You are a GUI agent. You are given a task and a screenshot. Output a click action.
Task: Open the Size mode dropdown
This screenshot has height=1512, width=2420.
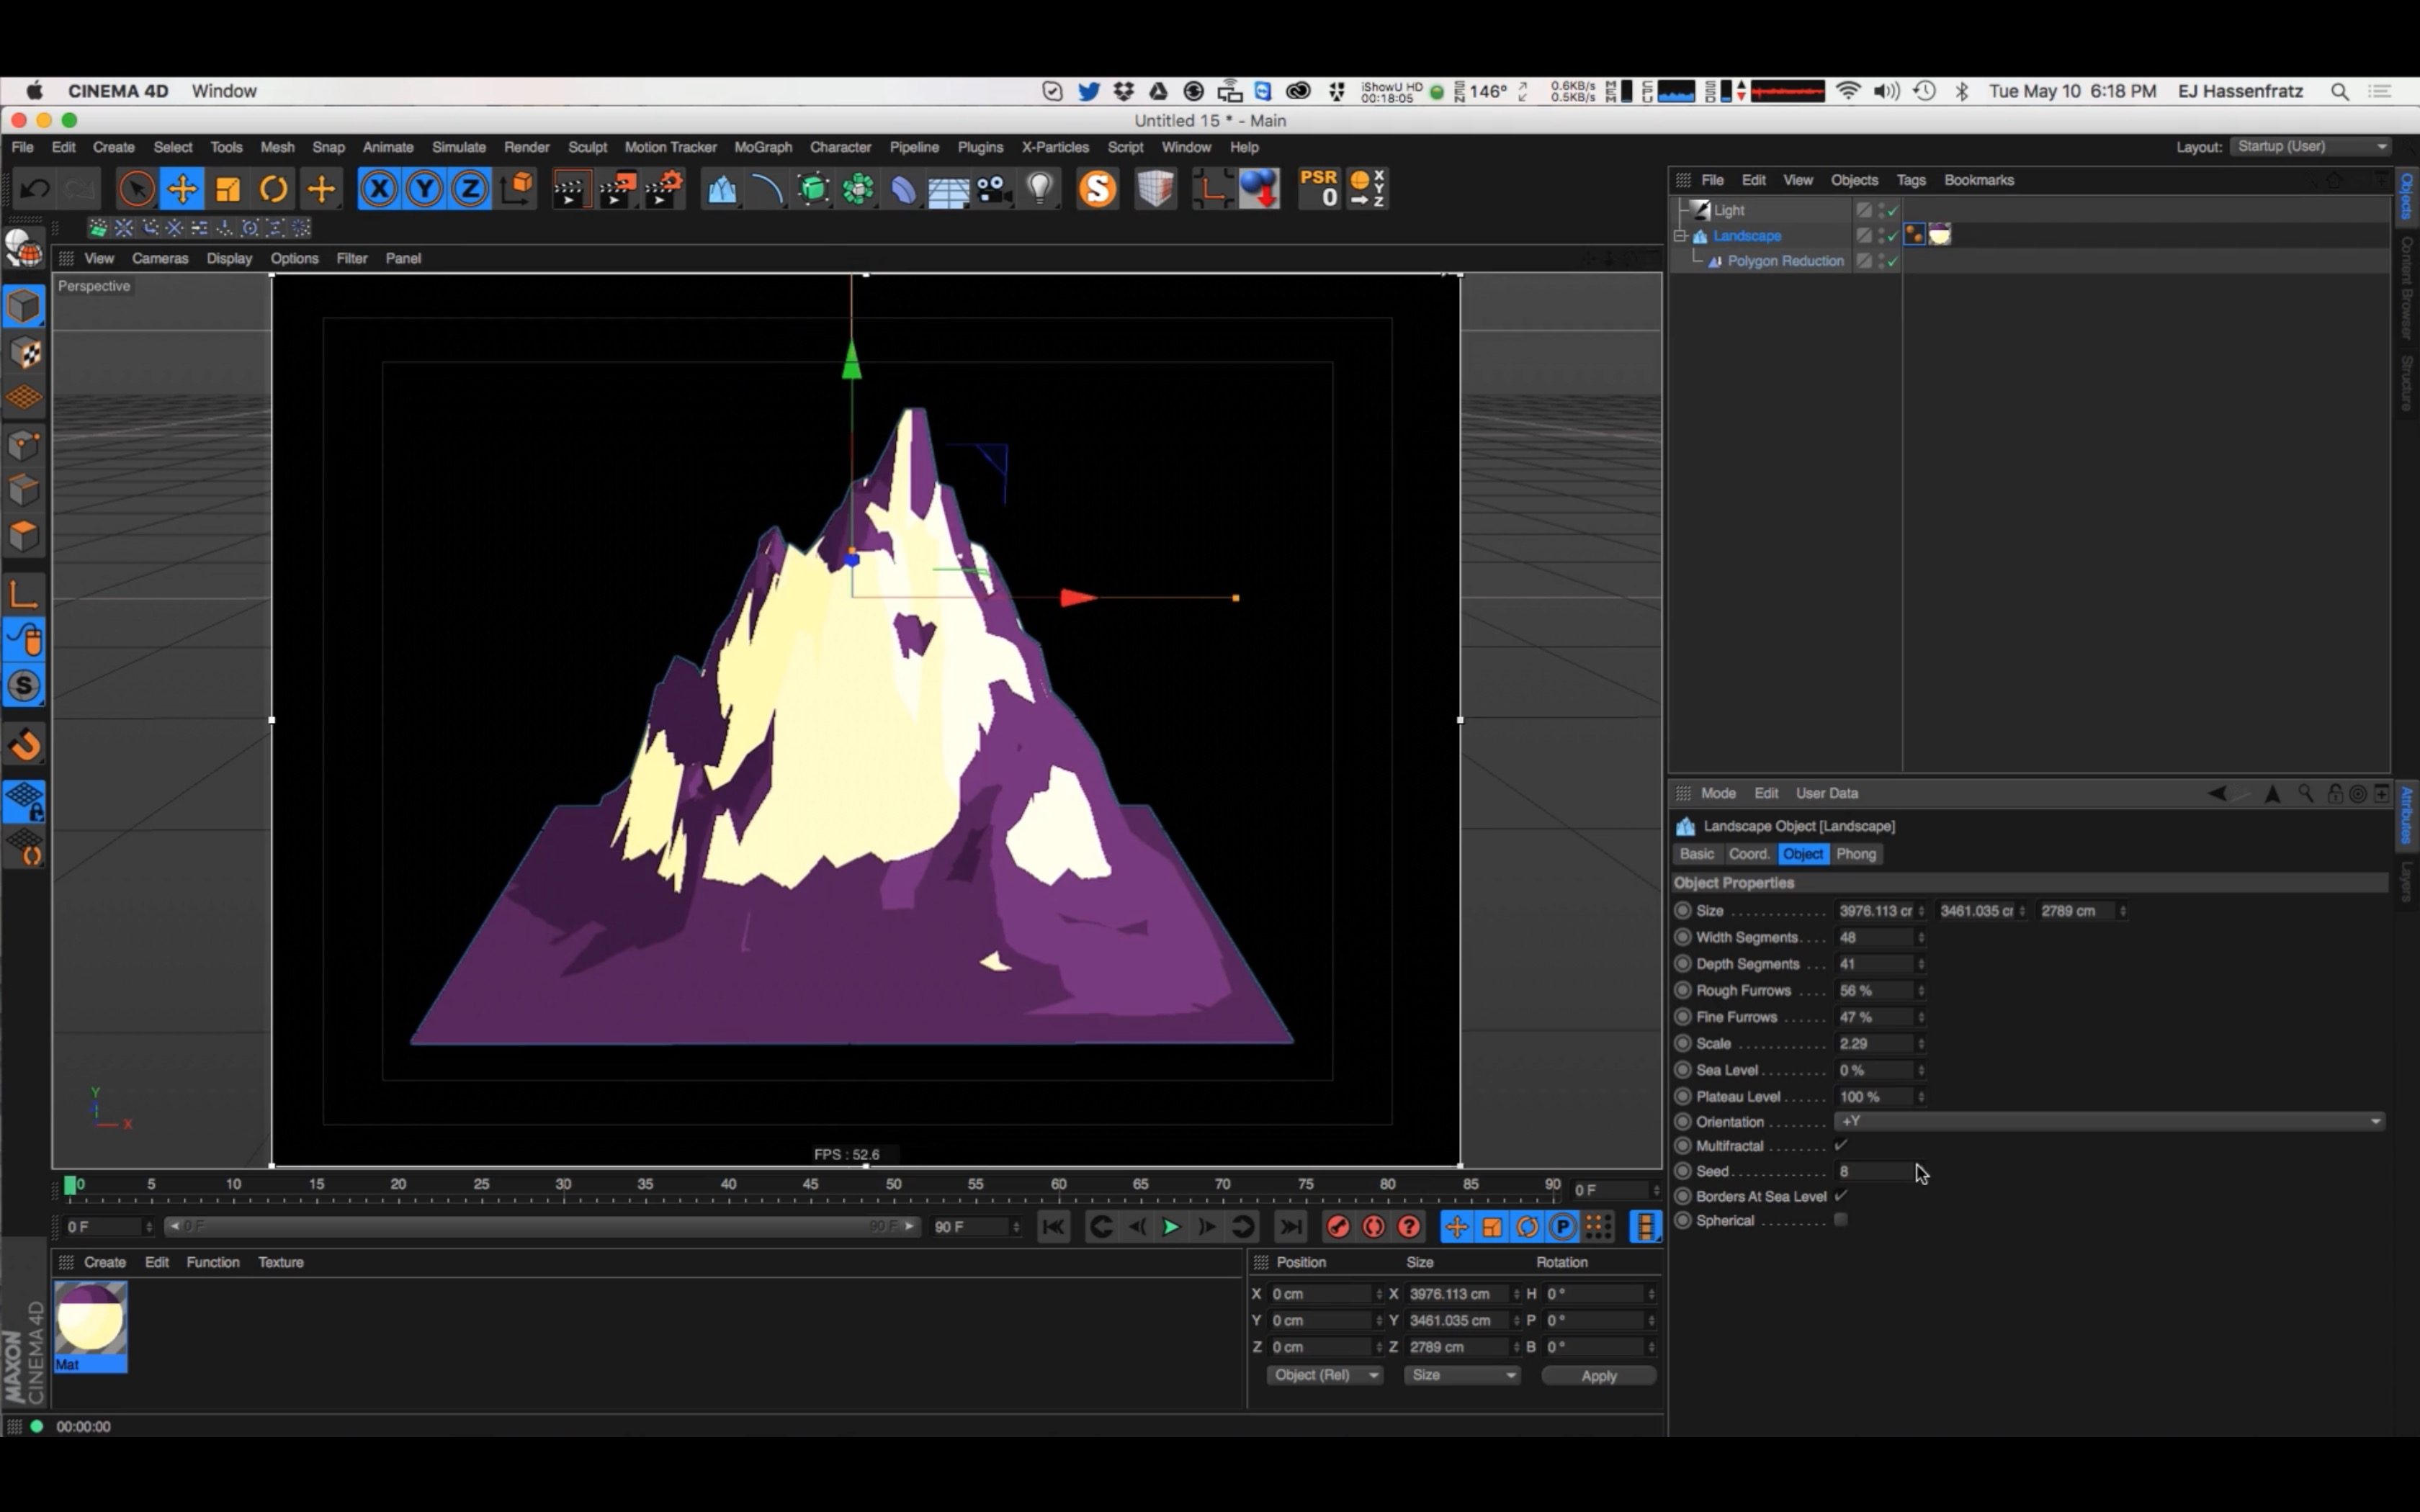[1461, 1376]
